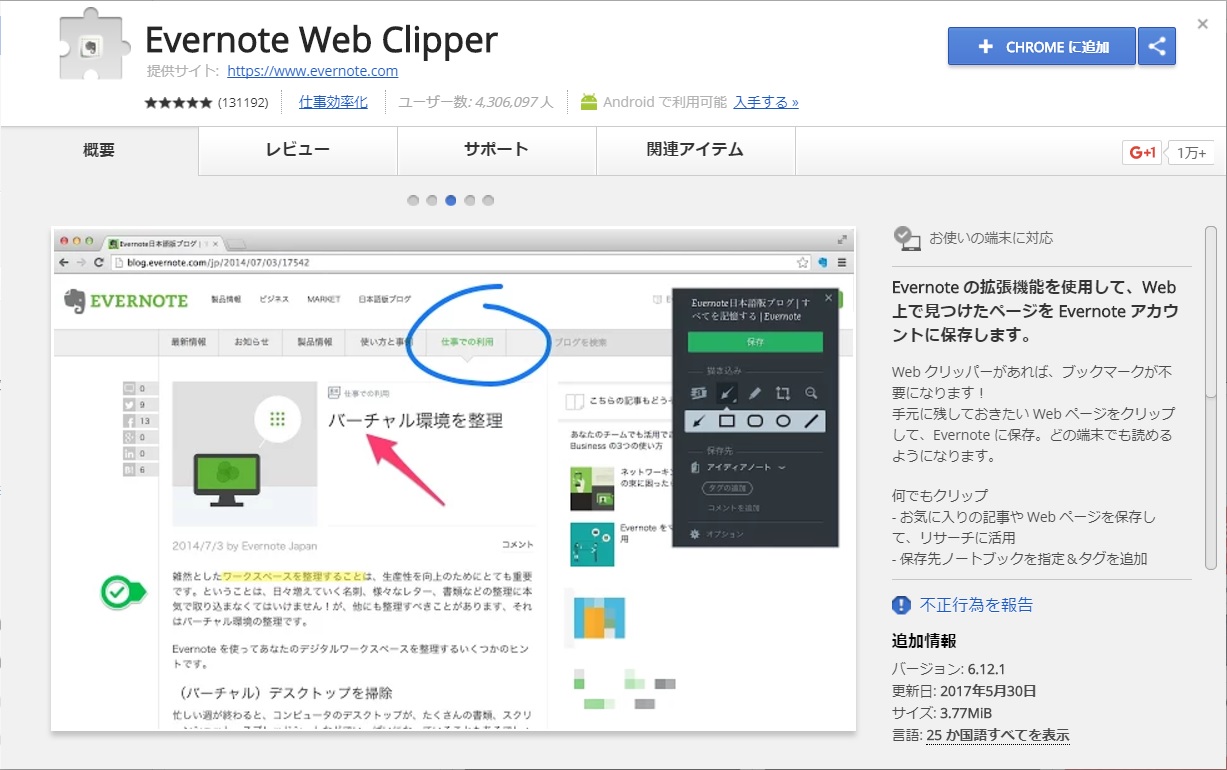
Task: Select the stamp tool in the annotation toolbar
Action: (x=698, y=392)
